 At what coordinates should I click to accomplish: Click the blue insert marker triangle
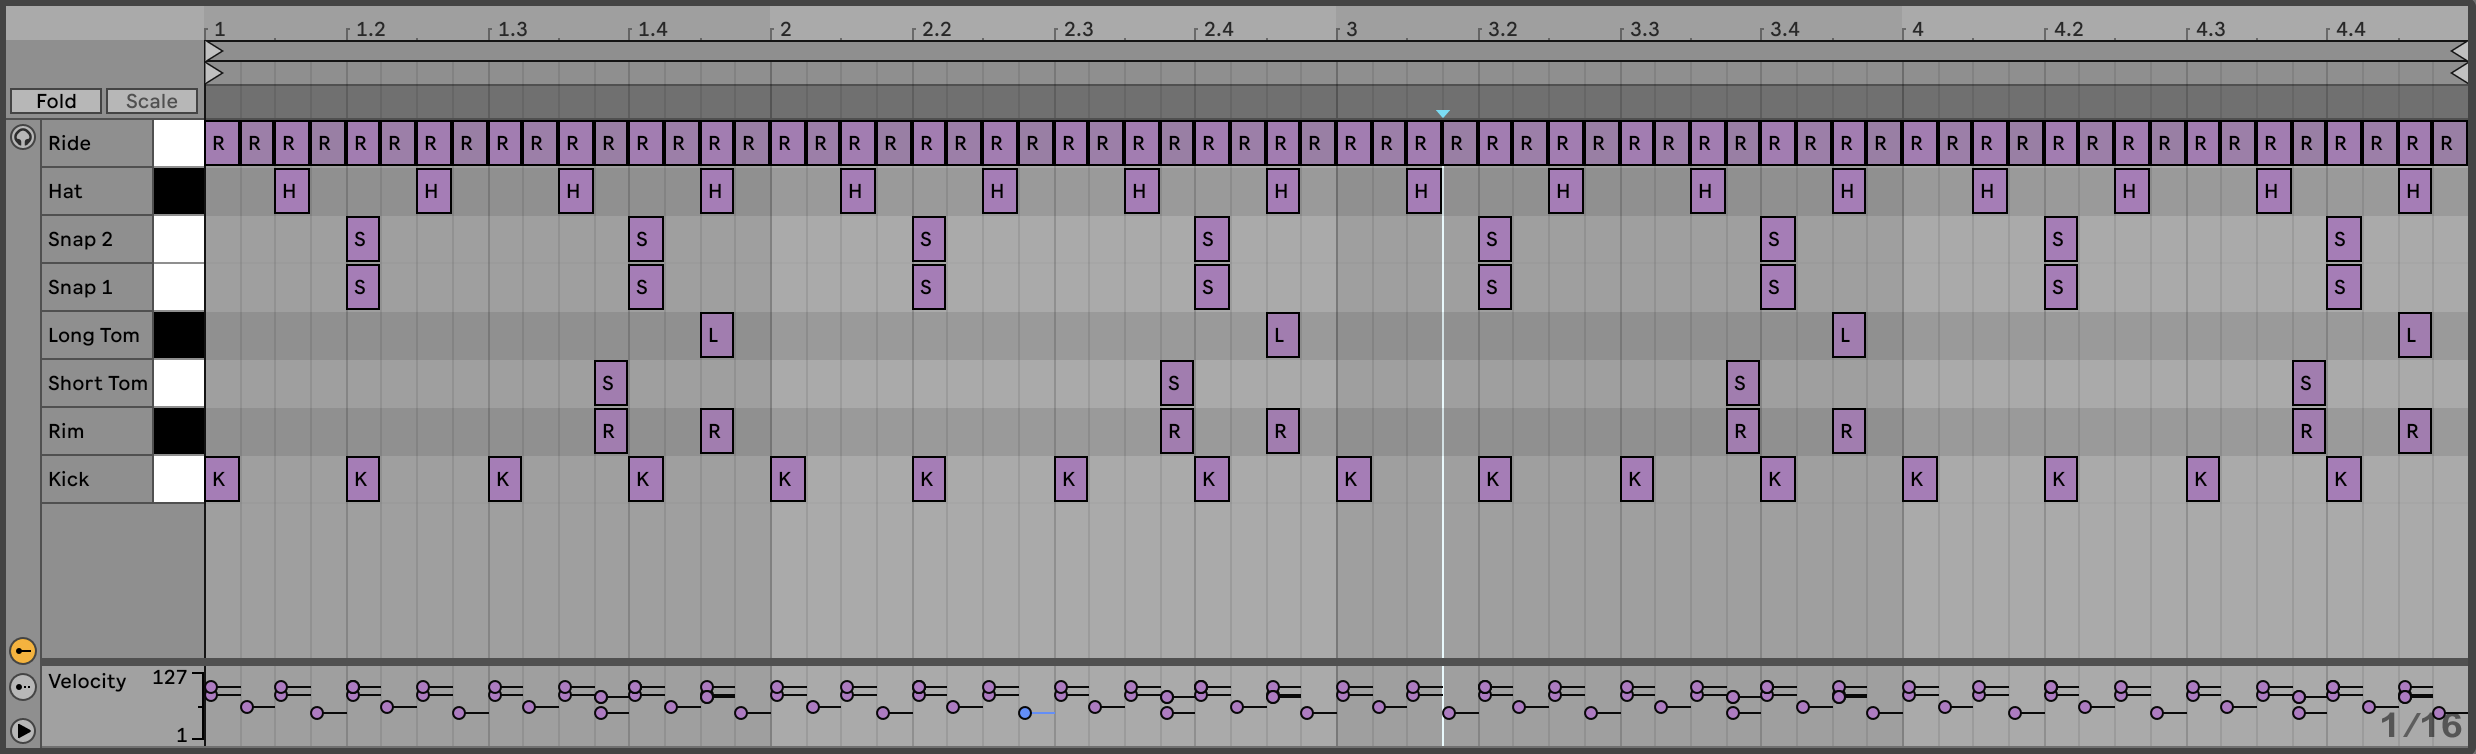1442,114
